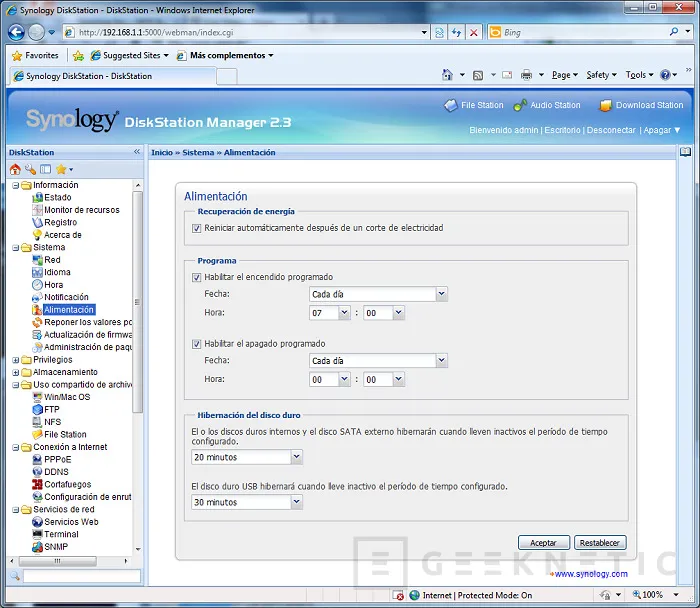Toggle Habilitar el apagado programado checkbox

(x=196, y=344)
